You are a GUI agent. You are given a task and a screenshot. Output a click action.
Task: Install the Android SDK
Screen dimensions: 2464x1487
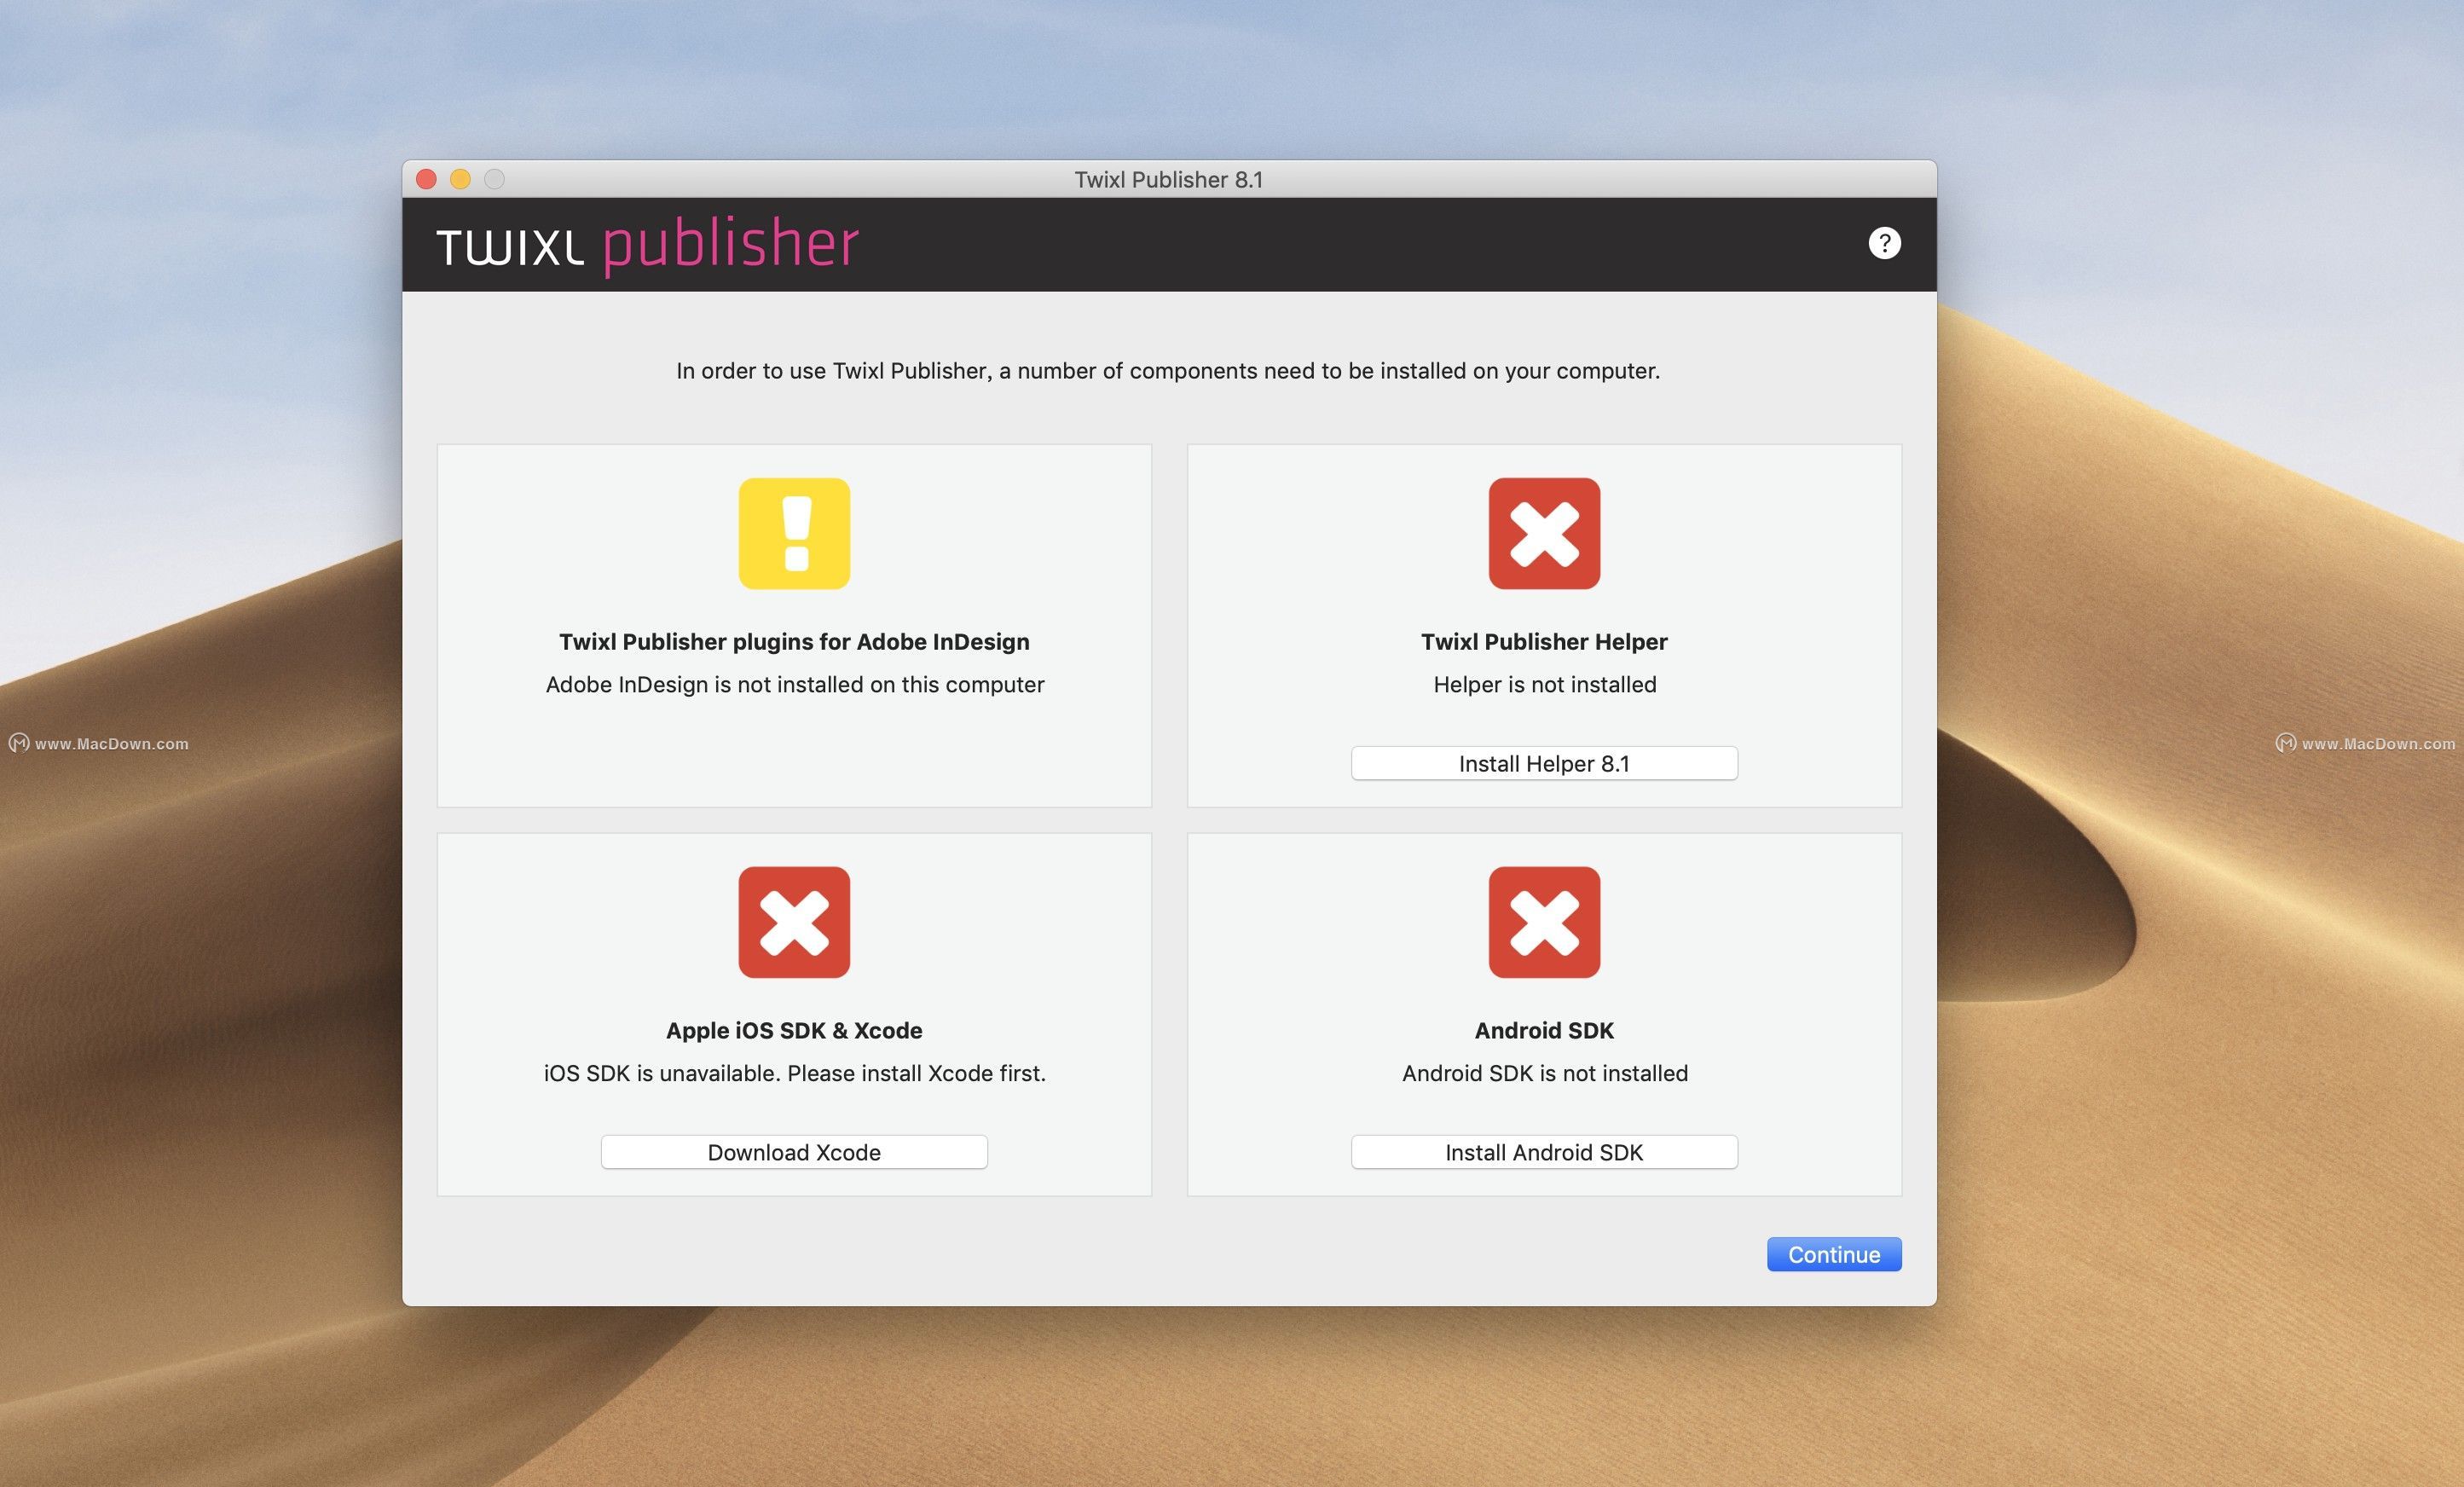pyautogui.click(x=1544, y=1152)
